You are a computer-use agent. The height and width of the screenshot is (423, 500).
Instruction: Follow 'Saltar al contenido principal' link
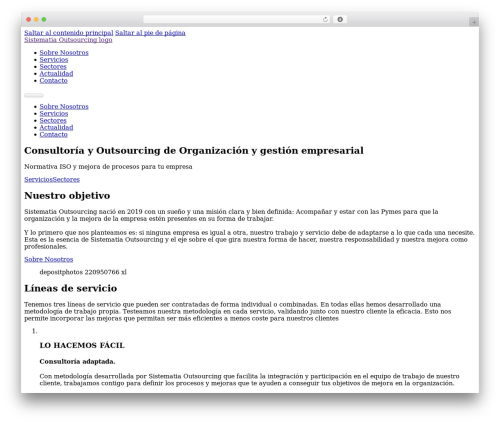tap(69, 33)
